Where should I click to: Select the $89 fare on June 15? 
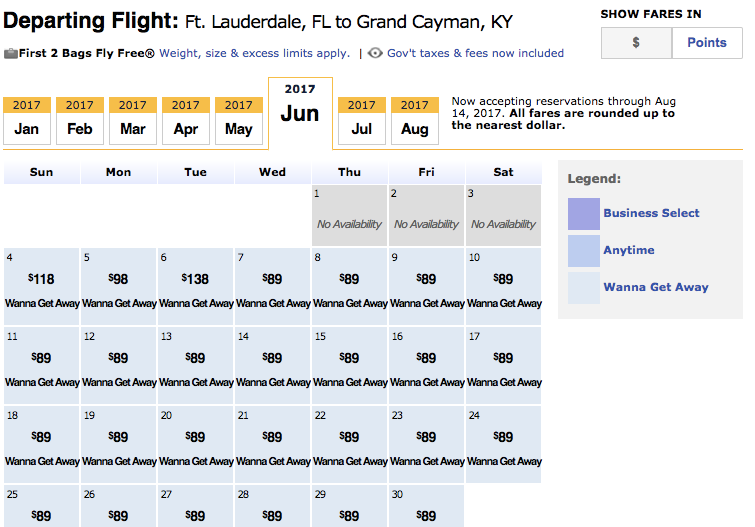click(349, 358)
